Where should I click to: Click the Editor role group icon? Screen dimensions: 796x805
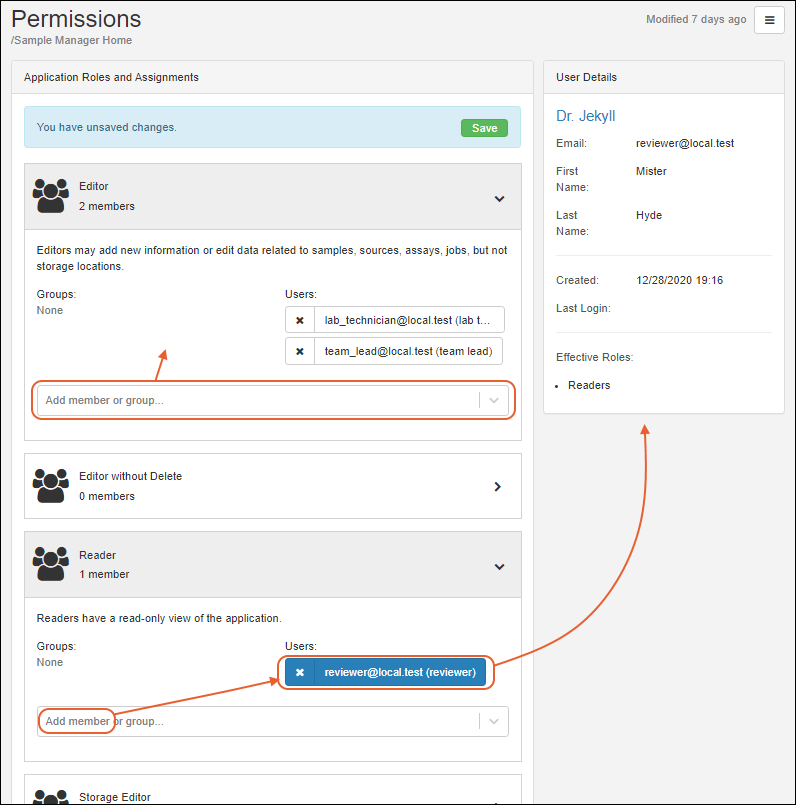[x=50, y=196]
